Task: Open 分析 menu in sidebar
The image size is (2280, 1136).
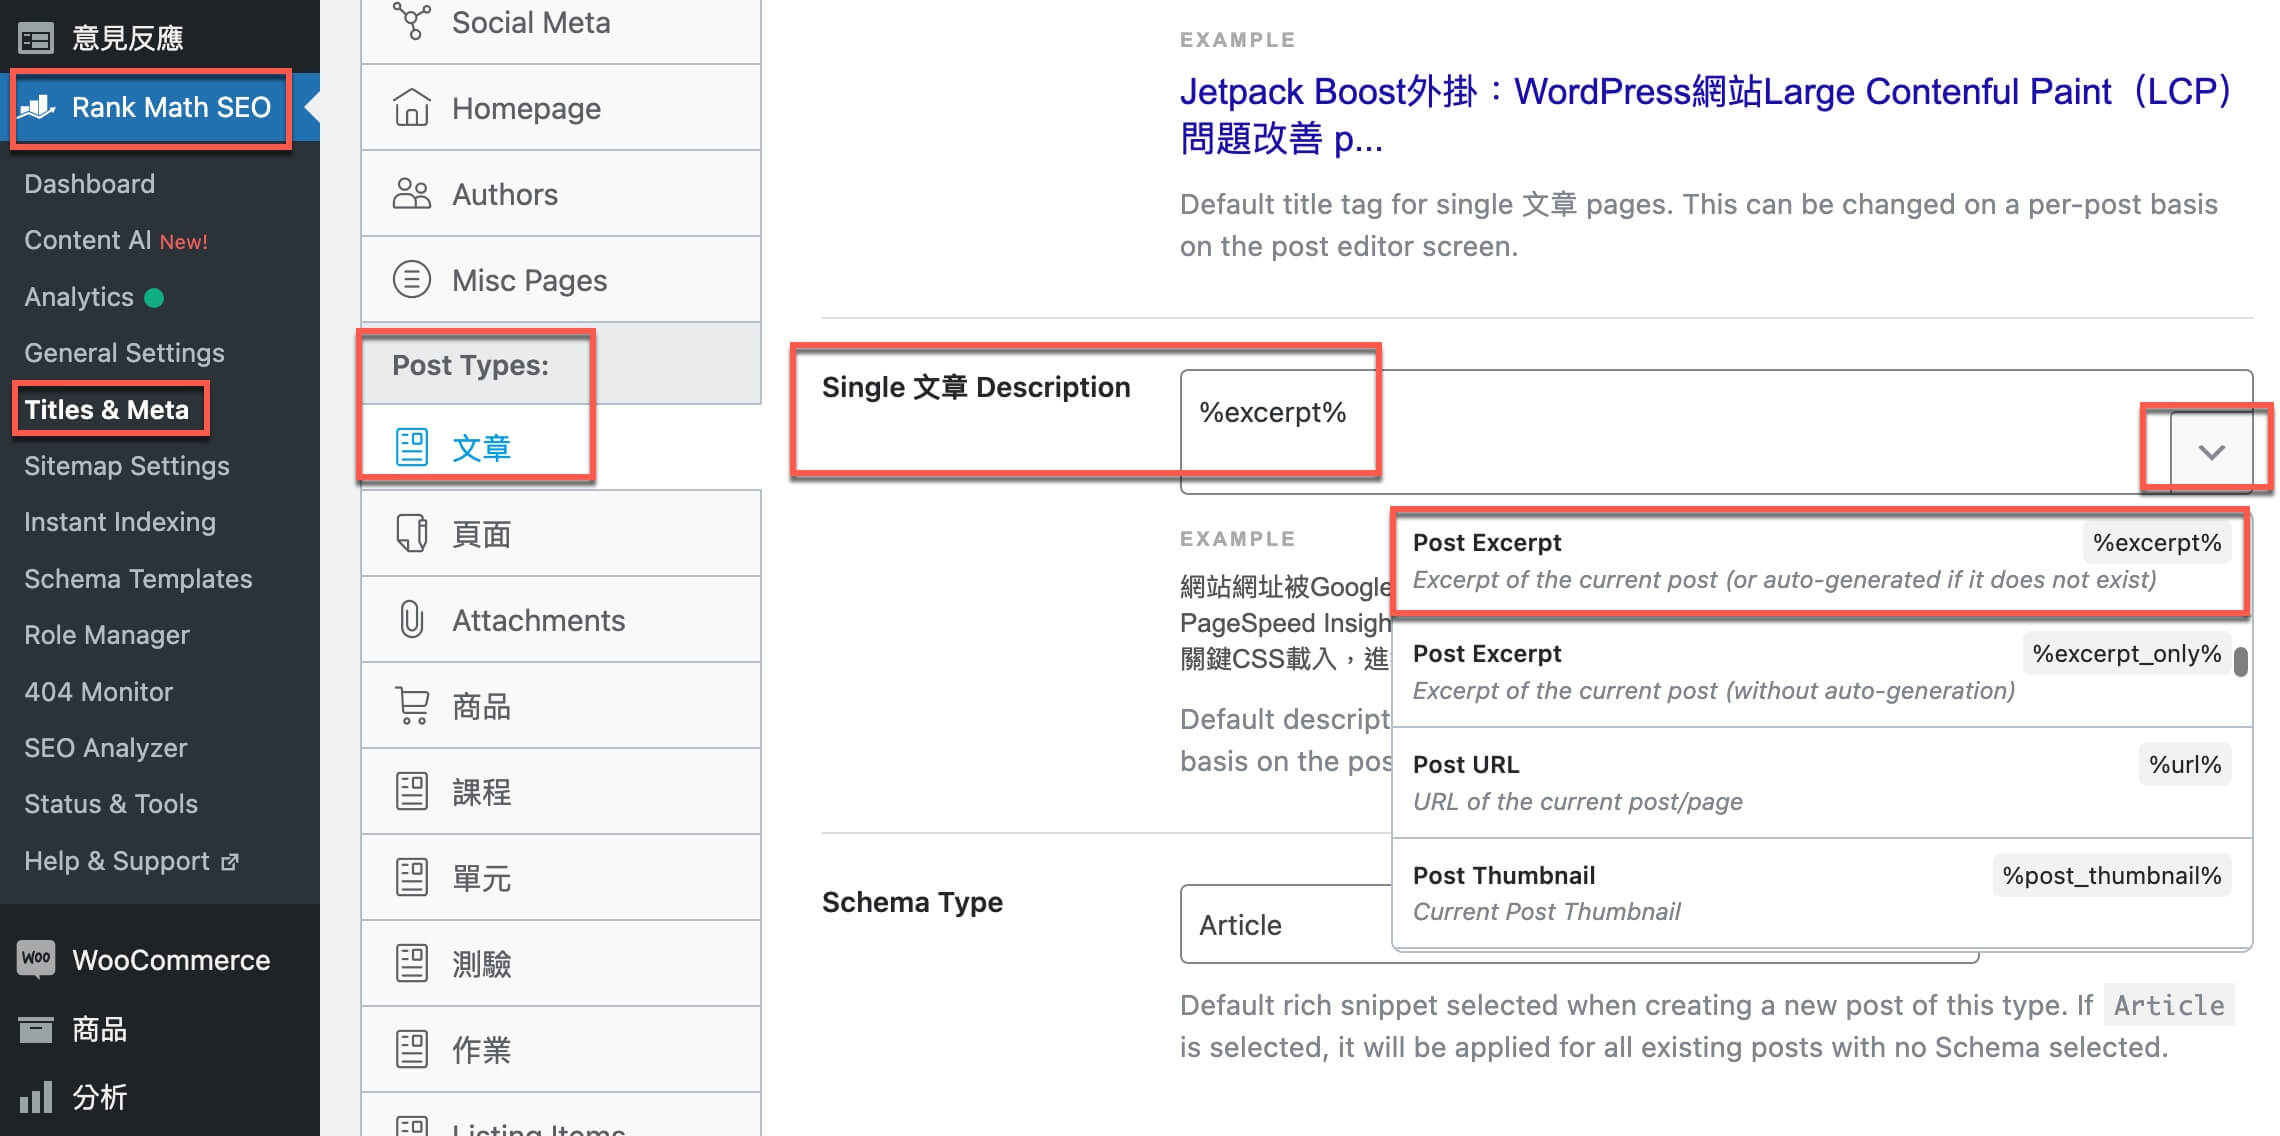Action: tap(160, 1097)
